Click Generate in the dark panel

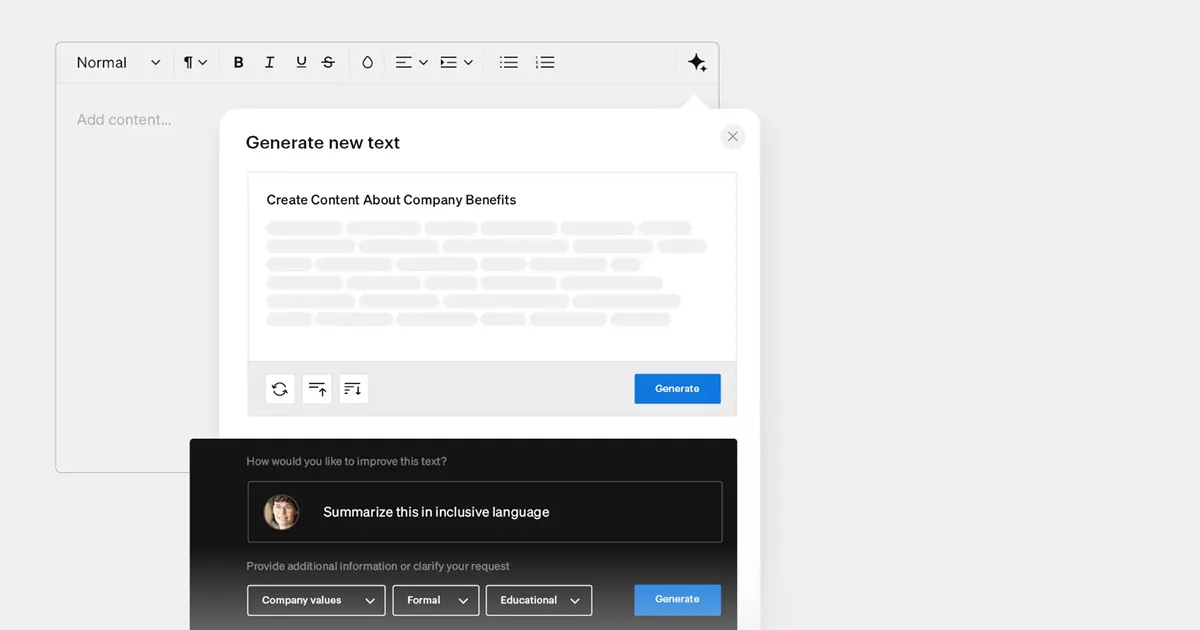(x=677, y=599)
